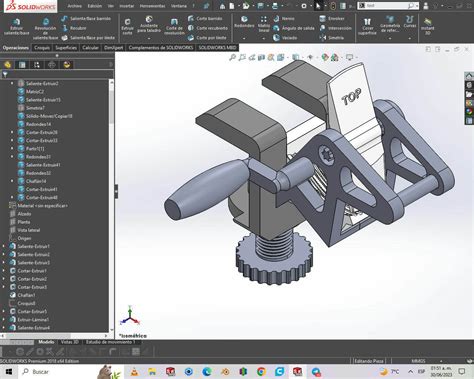The height and width of the screenshot is (379, 474).
Task: Open Insertar menu
Action: pyautogui.click(x=127, y=6)
